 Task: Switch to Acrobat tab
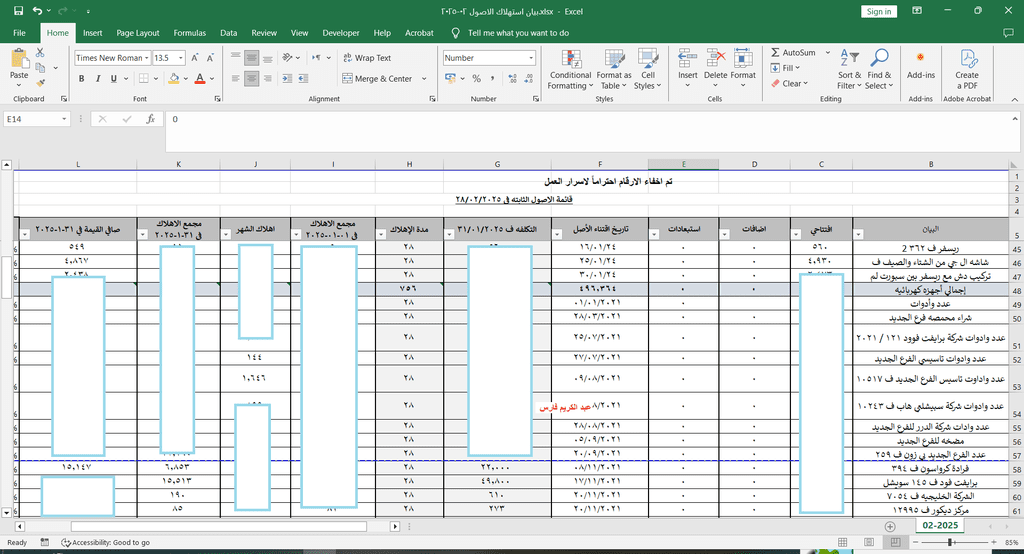click(419, 33)
